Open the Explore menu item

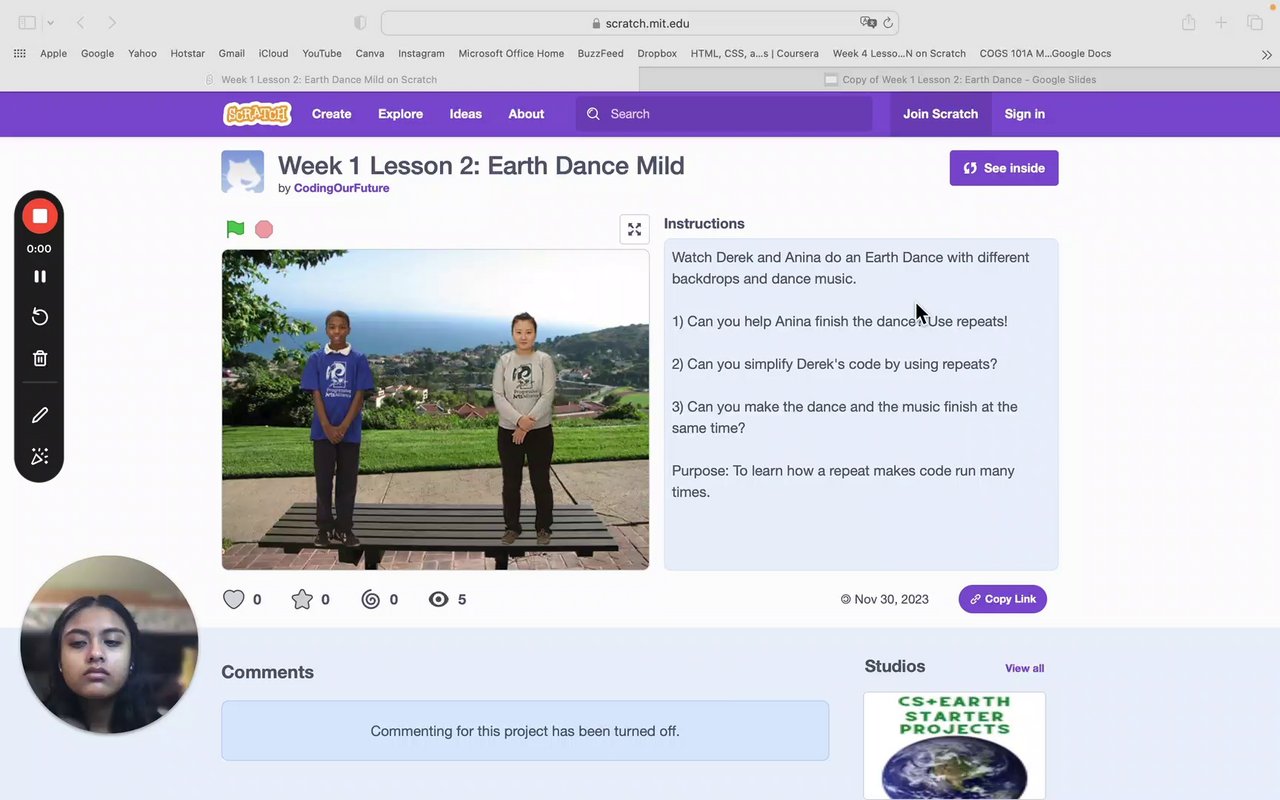(x=400, y=114)
